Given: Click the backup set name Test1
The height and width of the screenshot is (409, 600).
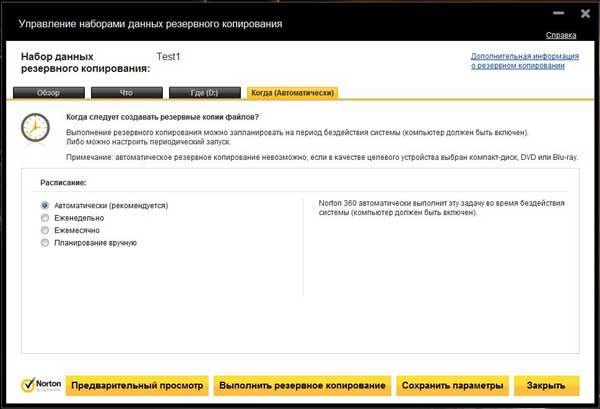Looking at the screenshot, I should [x=168, y=57].
